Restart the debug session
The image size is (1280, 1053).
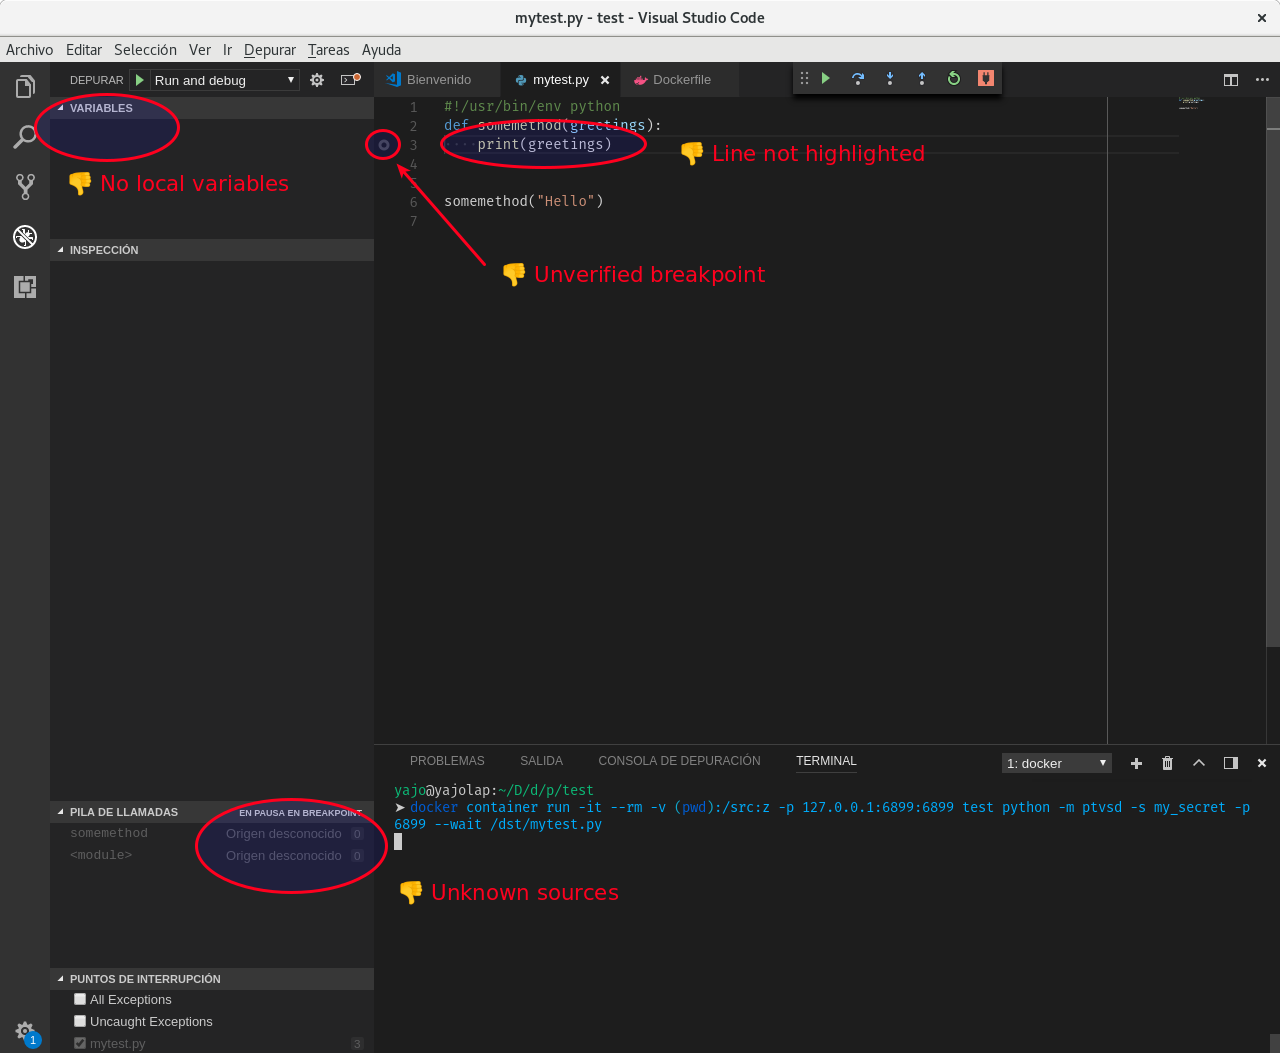(953, 78)
